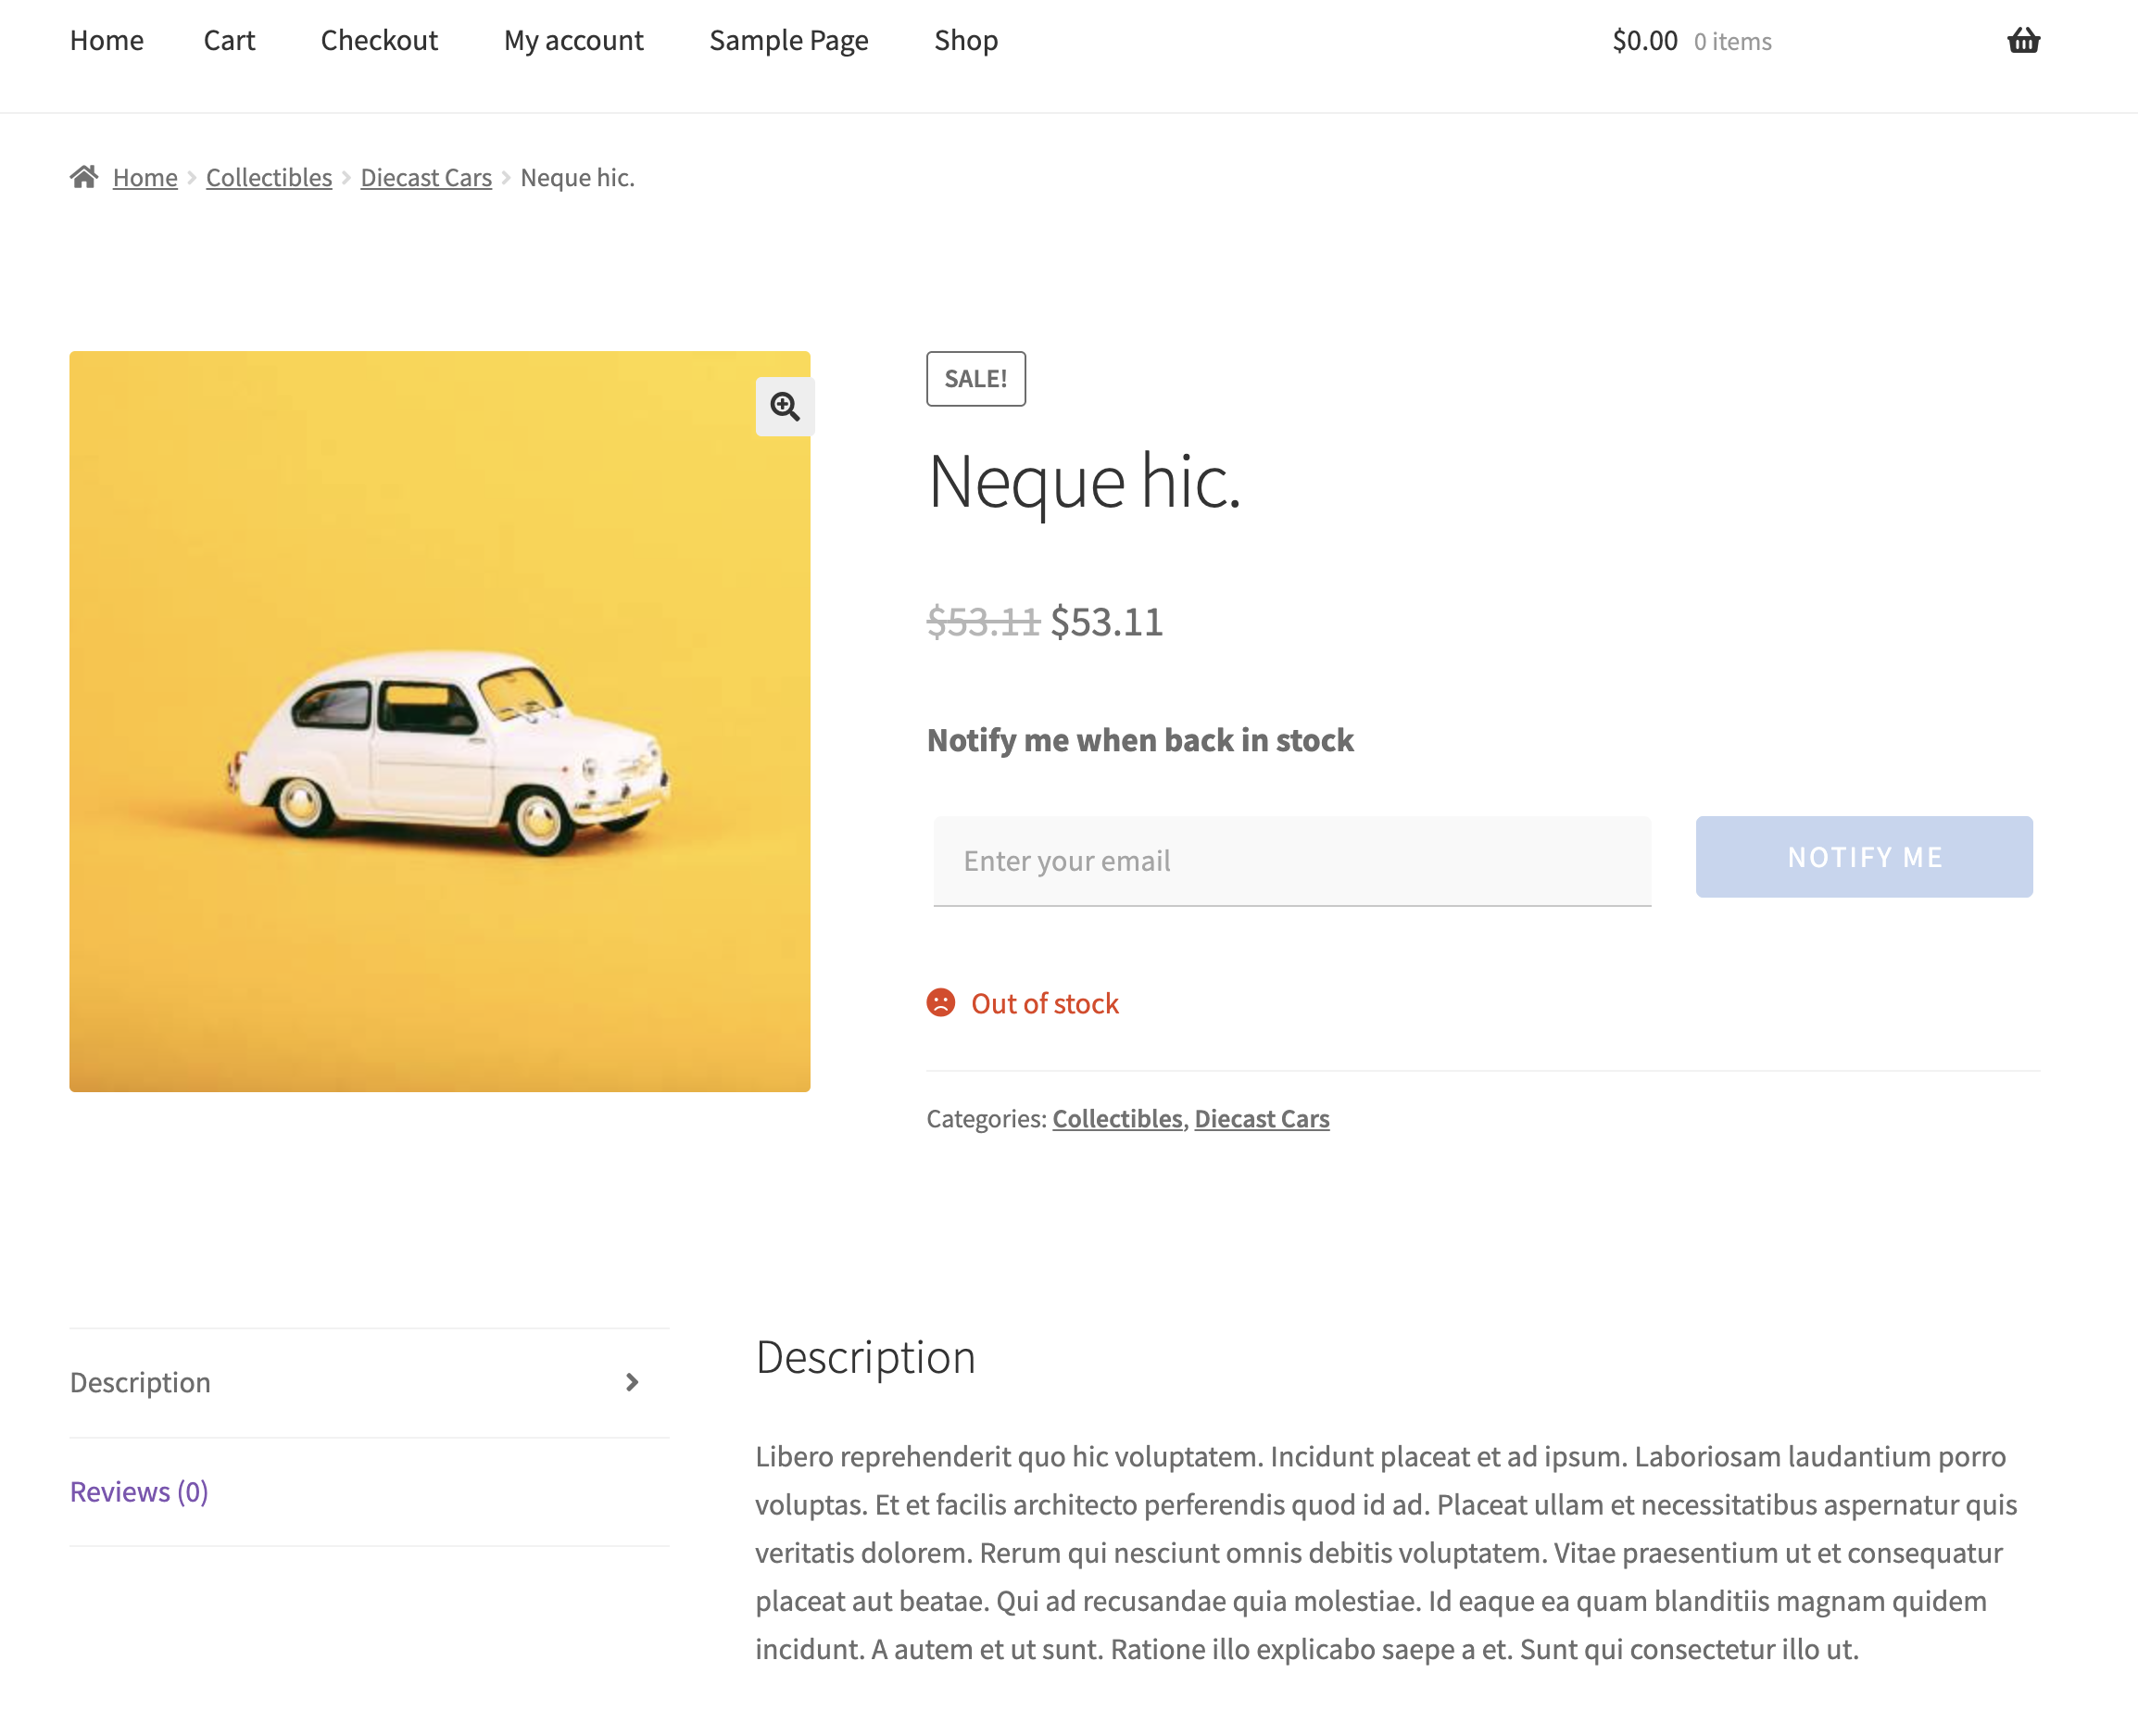This screenshot has height=1736, width=2138.
Task: Open Diecast Cars category link below stock
Action: click(1261, 1118)
